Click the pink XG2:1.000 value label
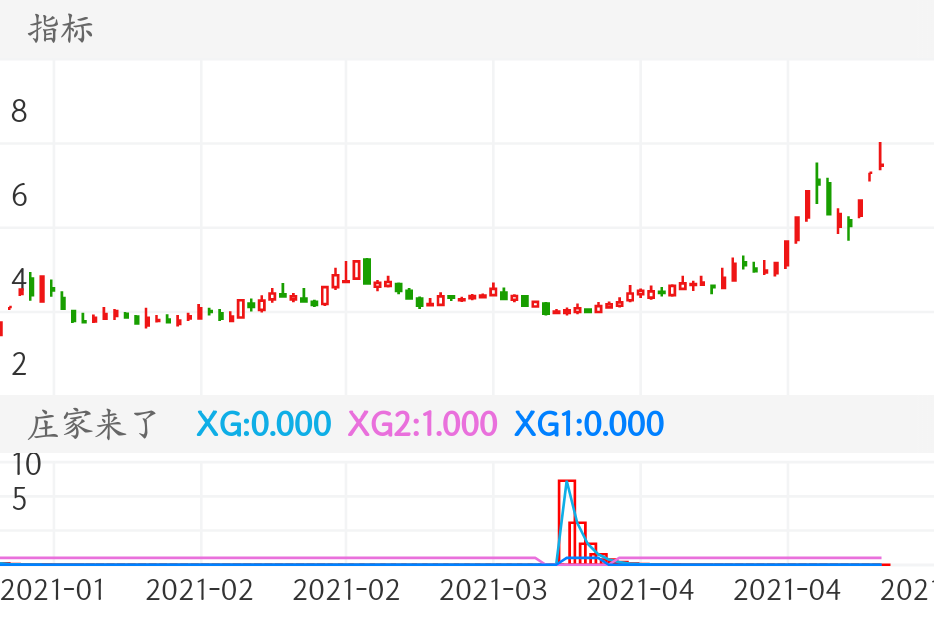Image resolution: width=934 pixels, height=621 pixels. pos(421,424)
